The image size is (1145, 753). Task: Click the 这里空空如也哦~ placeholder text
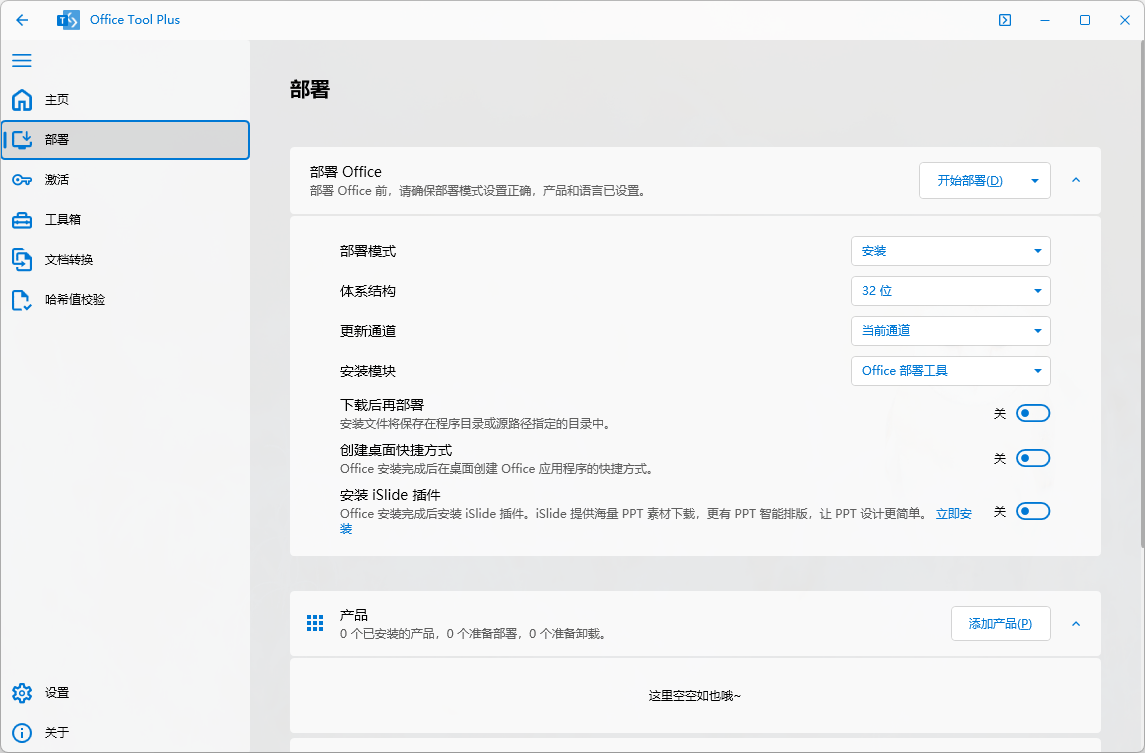click(x=694, y=696)
